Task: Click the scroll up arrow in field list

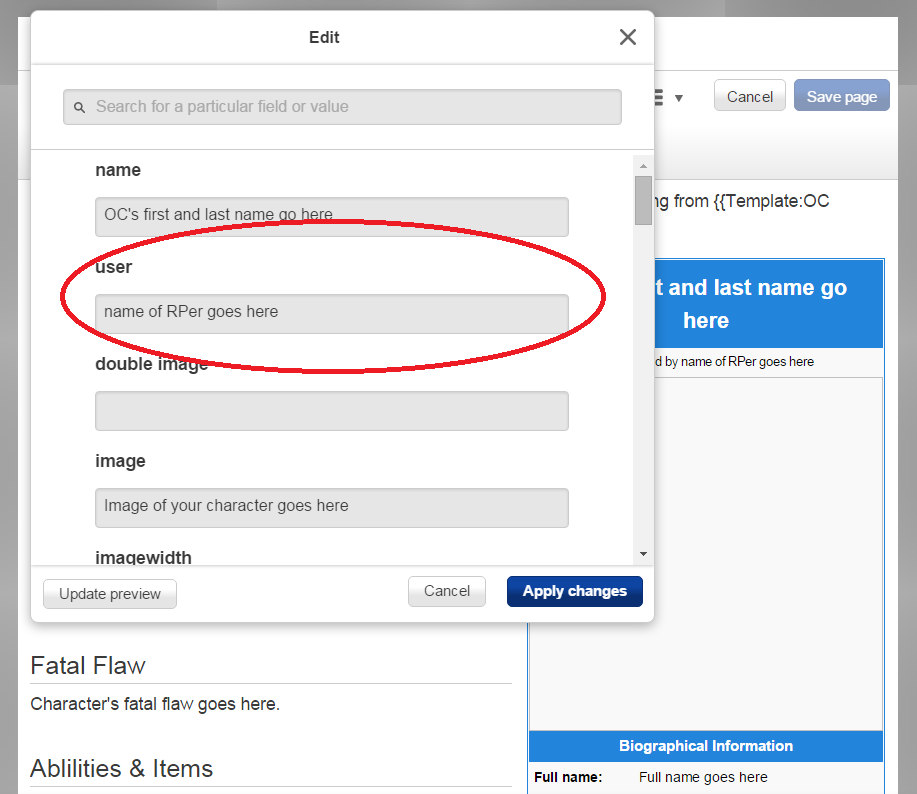Action: point(643,166)
